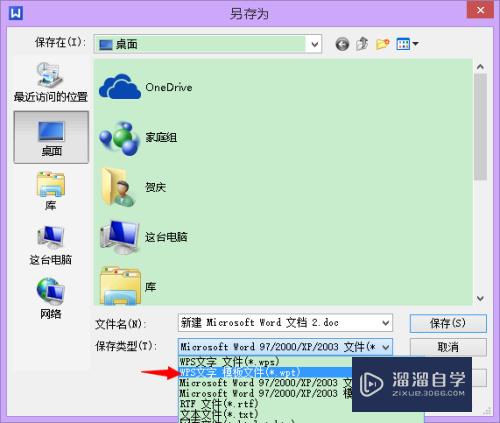Close the 另存为 dialog
This screenshot has width=500, height=423.
(480, 10)
